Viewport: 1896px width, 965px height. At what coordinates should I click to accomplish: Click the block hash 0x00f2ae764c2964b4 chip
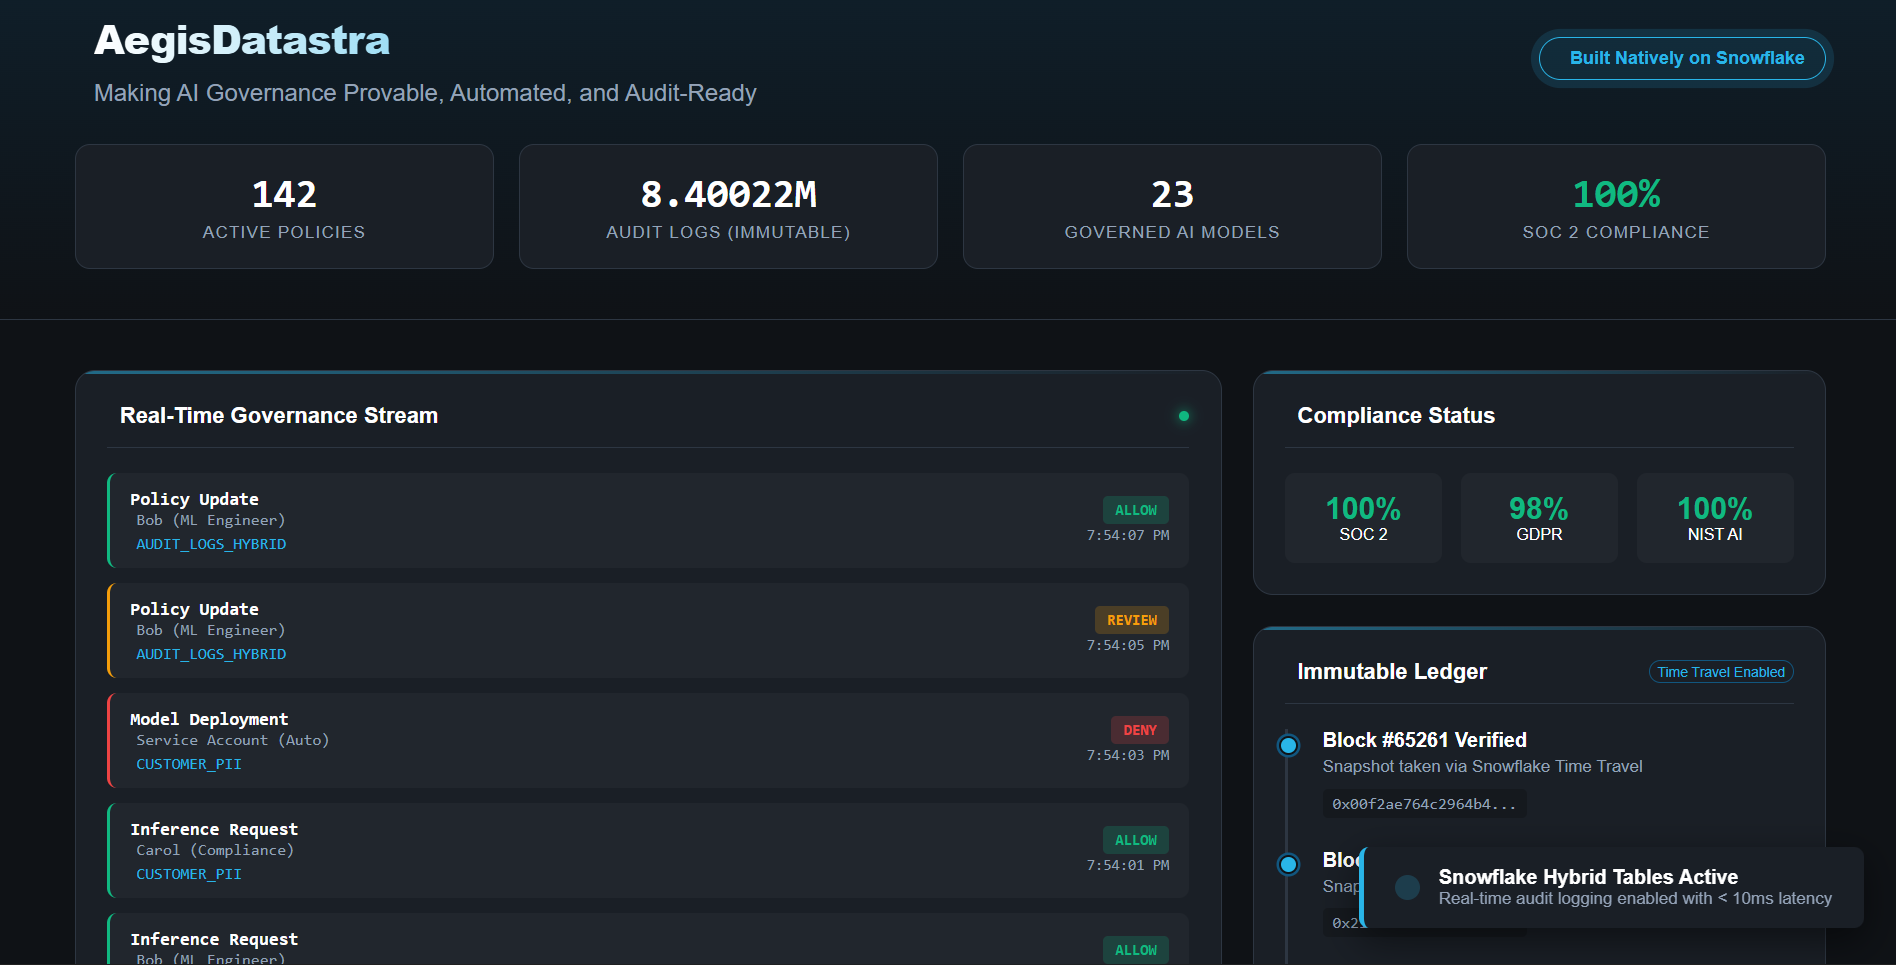click(x=1424, y=803)
